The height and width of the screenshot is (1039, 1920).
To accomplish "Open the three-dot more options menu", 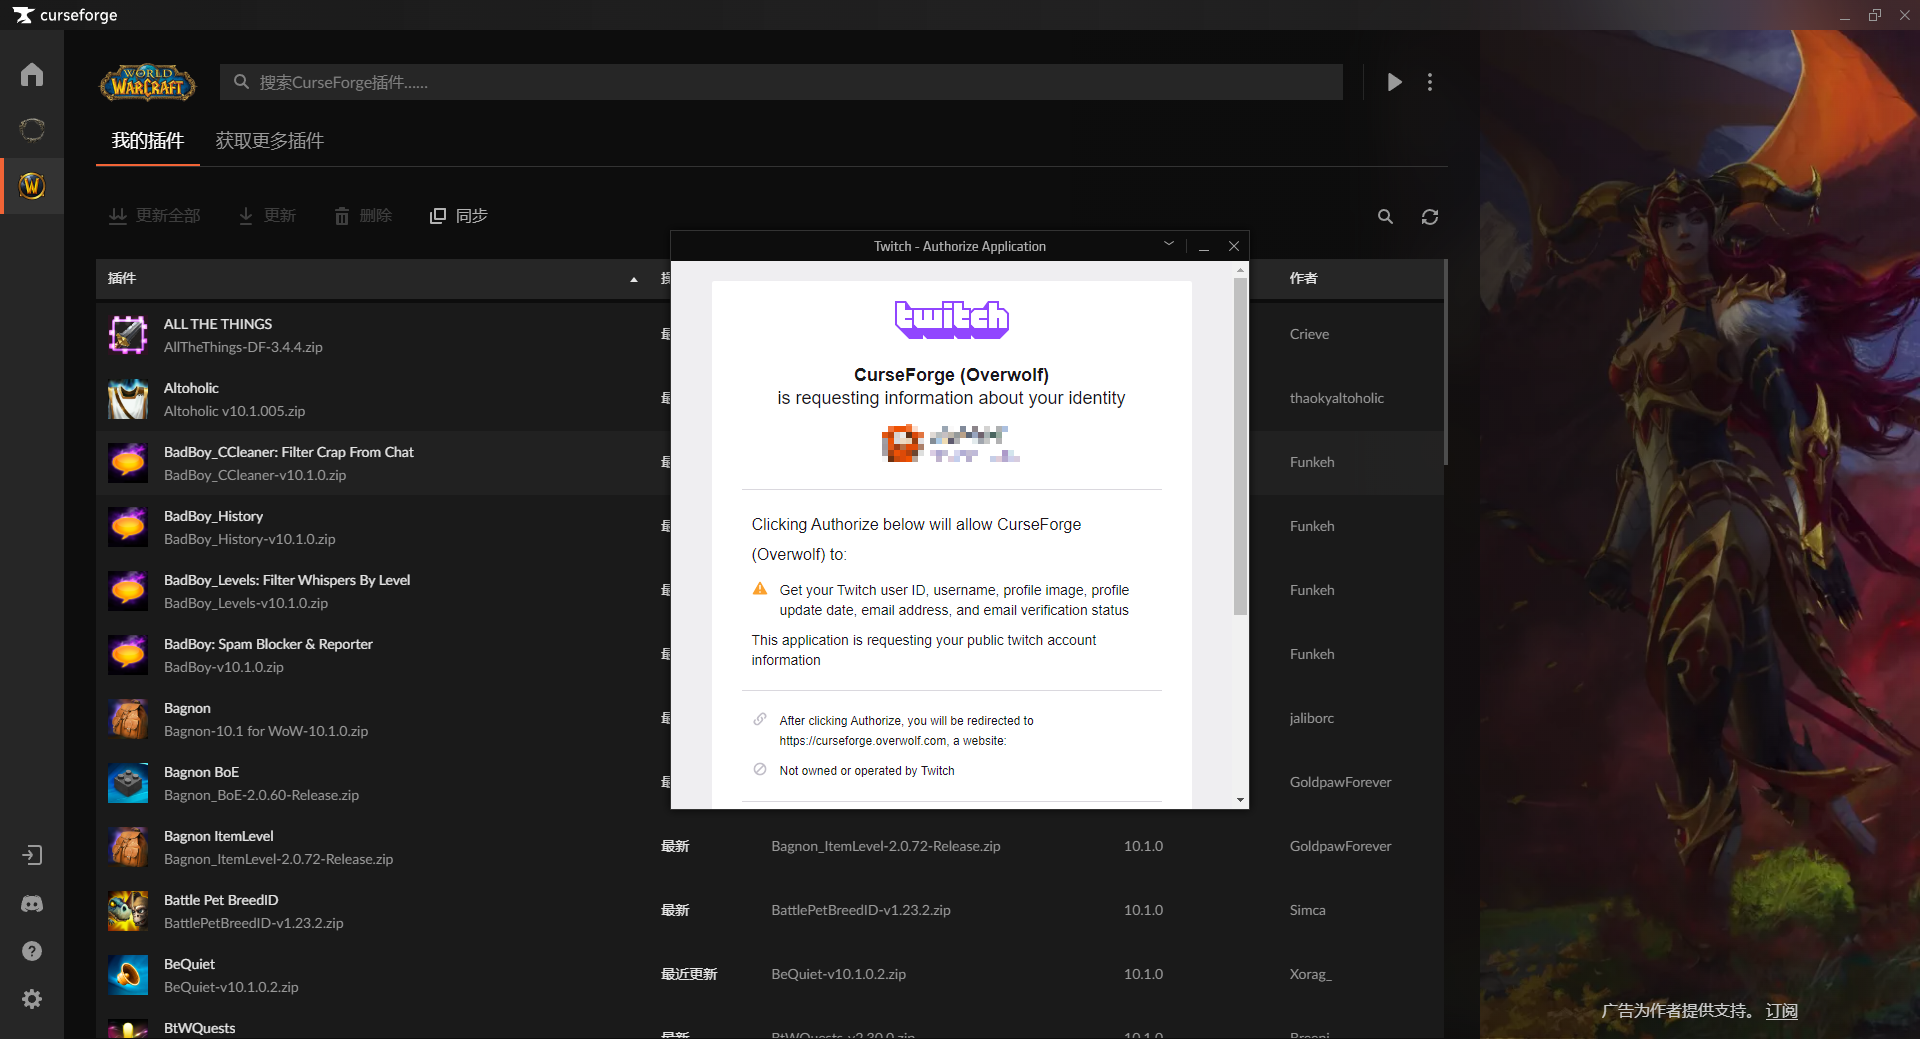I will pyautogui.click(x=1430, y=82).
